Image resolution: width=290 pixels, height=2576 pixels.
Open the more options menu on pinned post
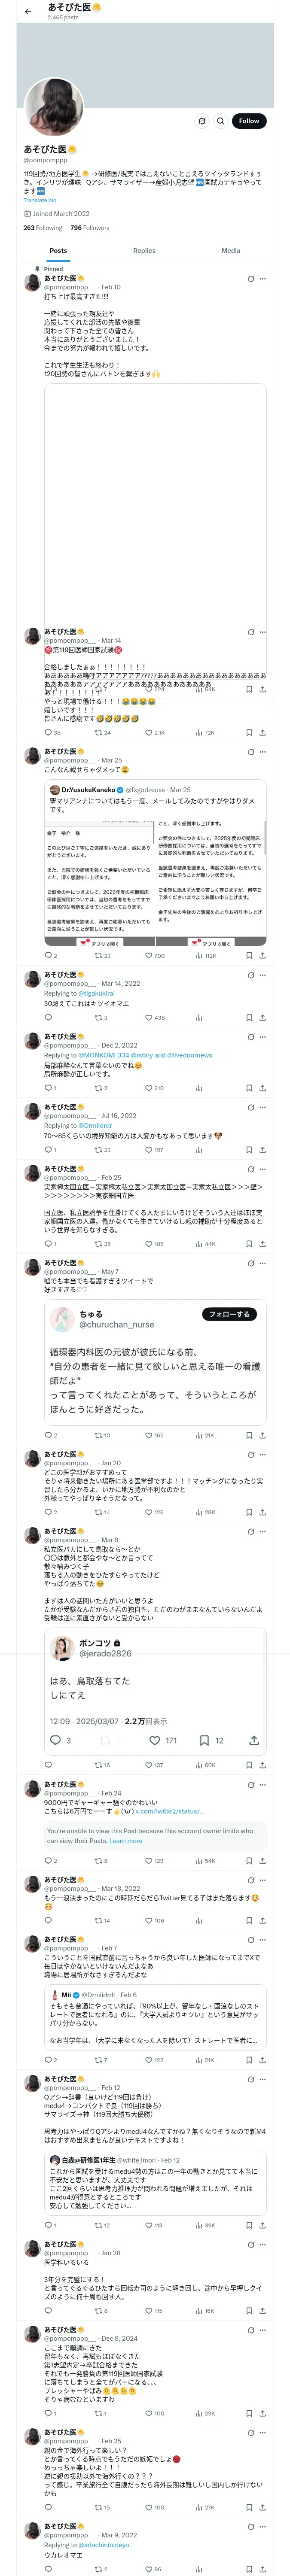[x=263, y=279]
